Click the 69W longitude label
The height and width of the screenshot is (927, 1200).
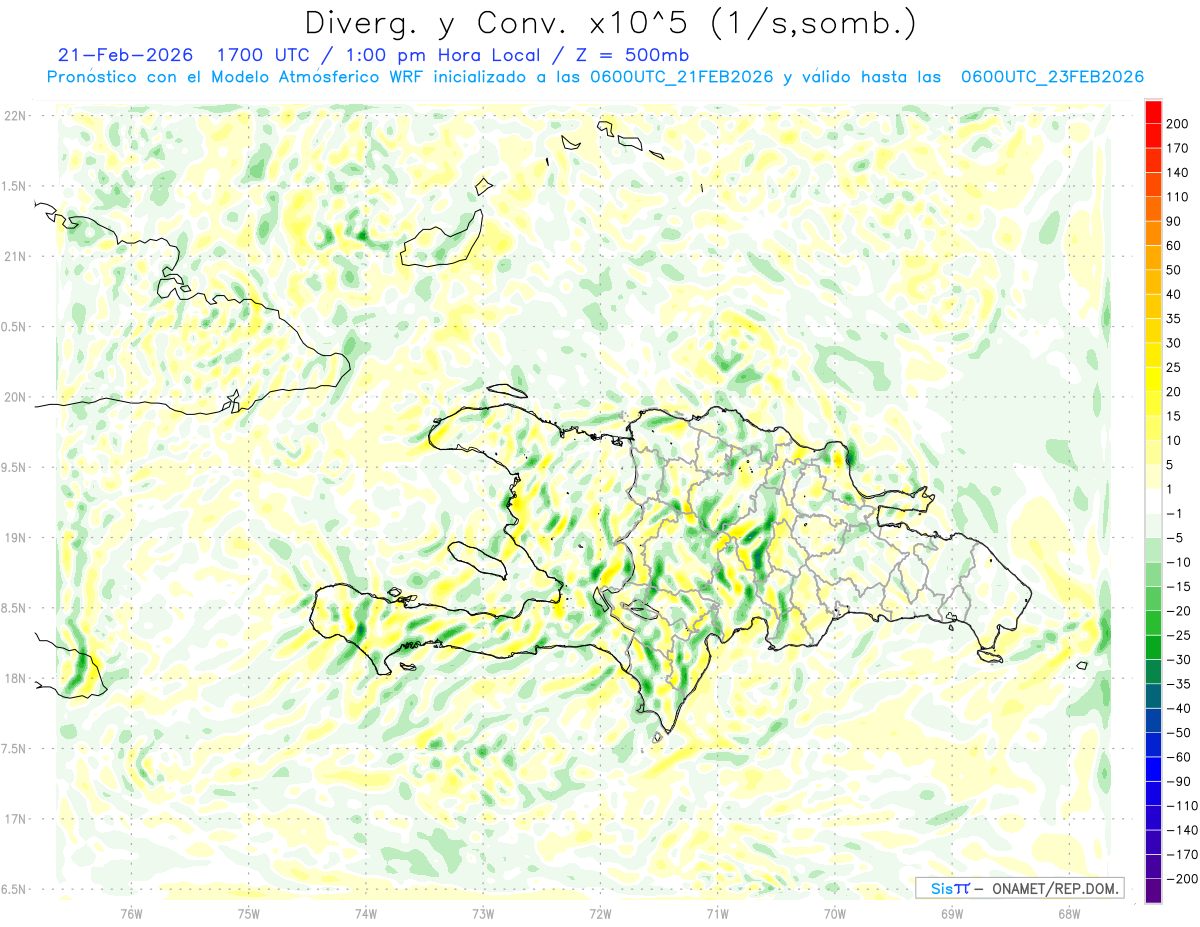pyautogui.click(x=951, y=914)
